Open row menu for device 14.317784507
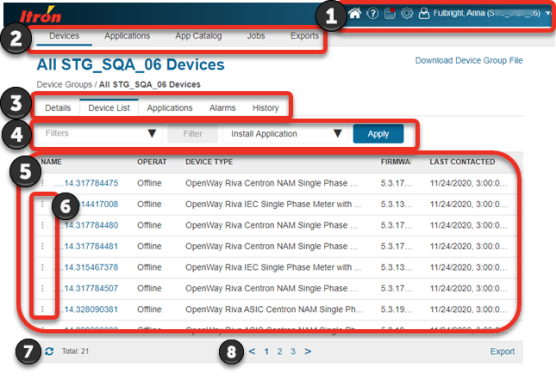Viewport: 556px width, 379px height. point(43,288)
